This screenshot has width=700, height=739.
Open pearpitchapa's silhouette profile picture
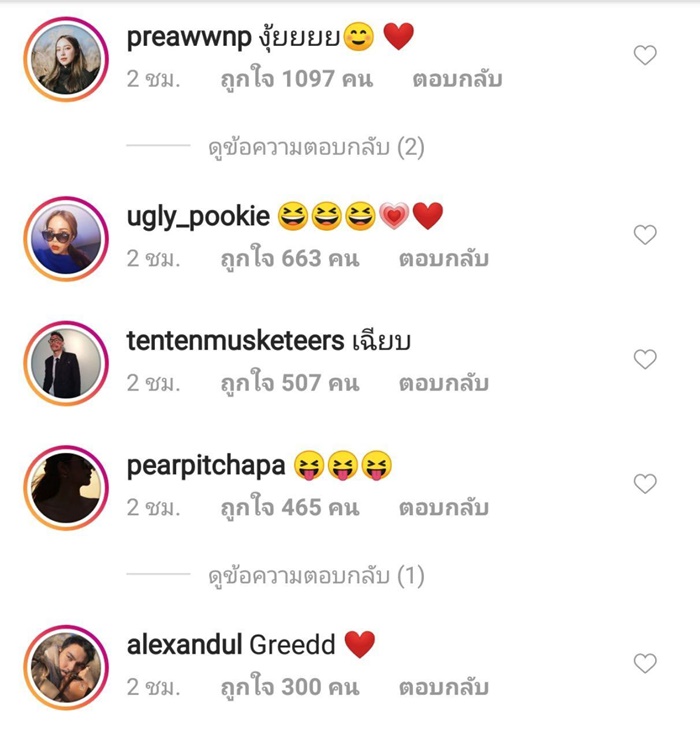pyautogui.click(x=66, y=488)
